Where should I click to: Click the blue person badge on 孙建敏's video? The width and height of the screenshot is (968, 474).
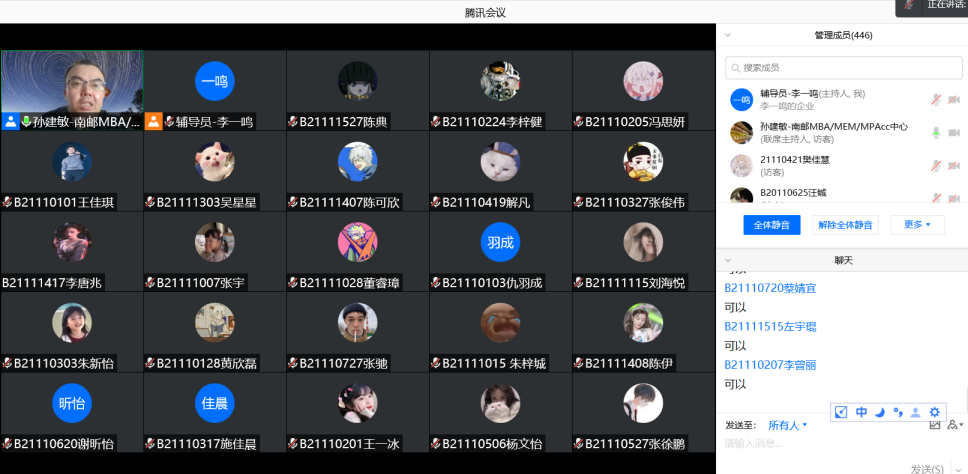tap(10, 121)
